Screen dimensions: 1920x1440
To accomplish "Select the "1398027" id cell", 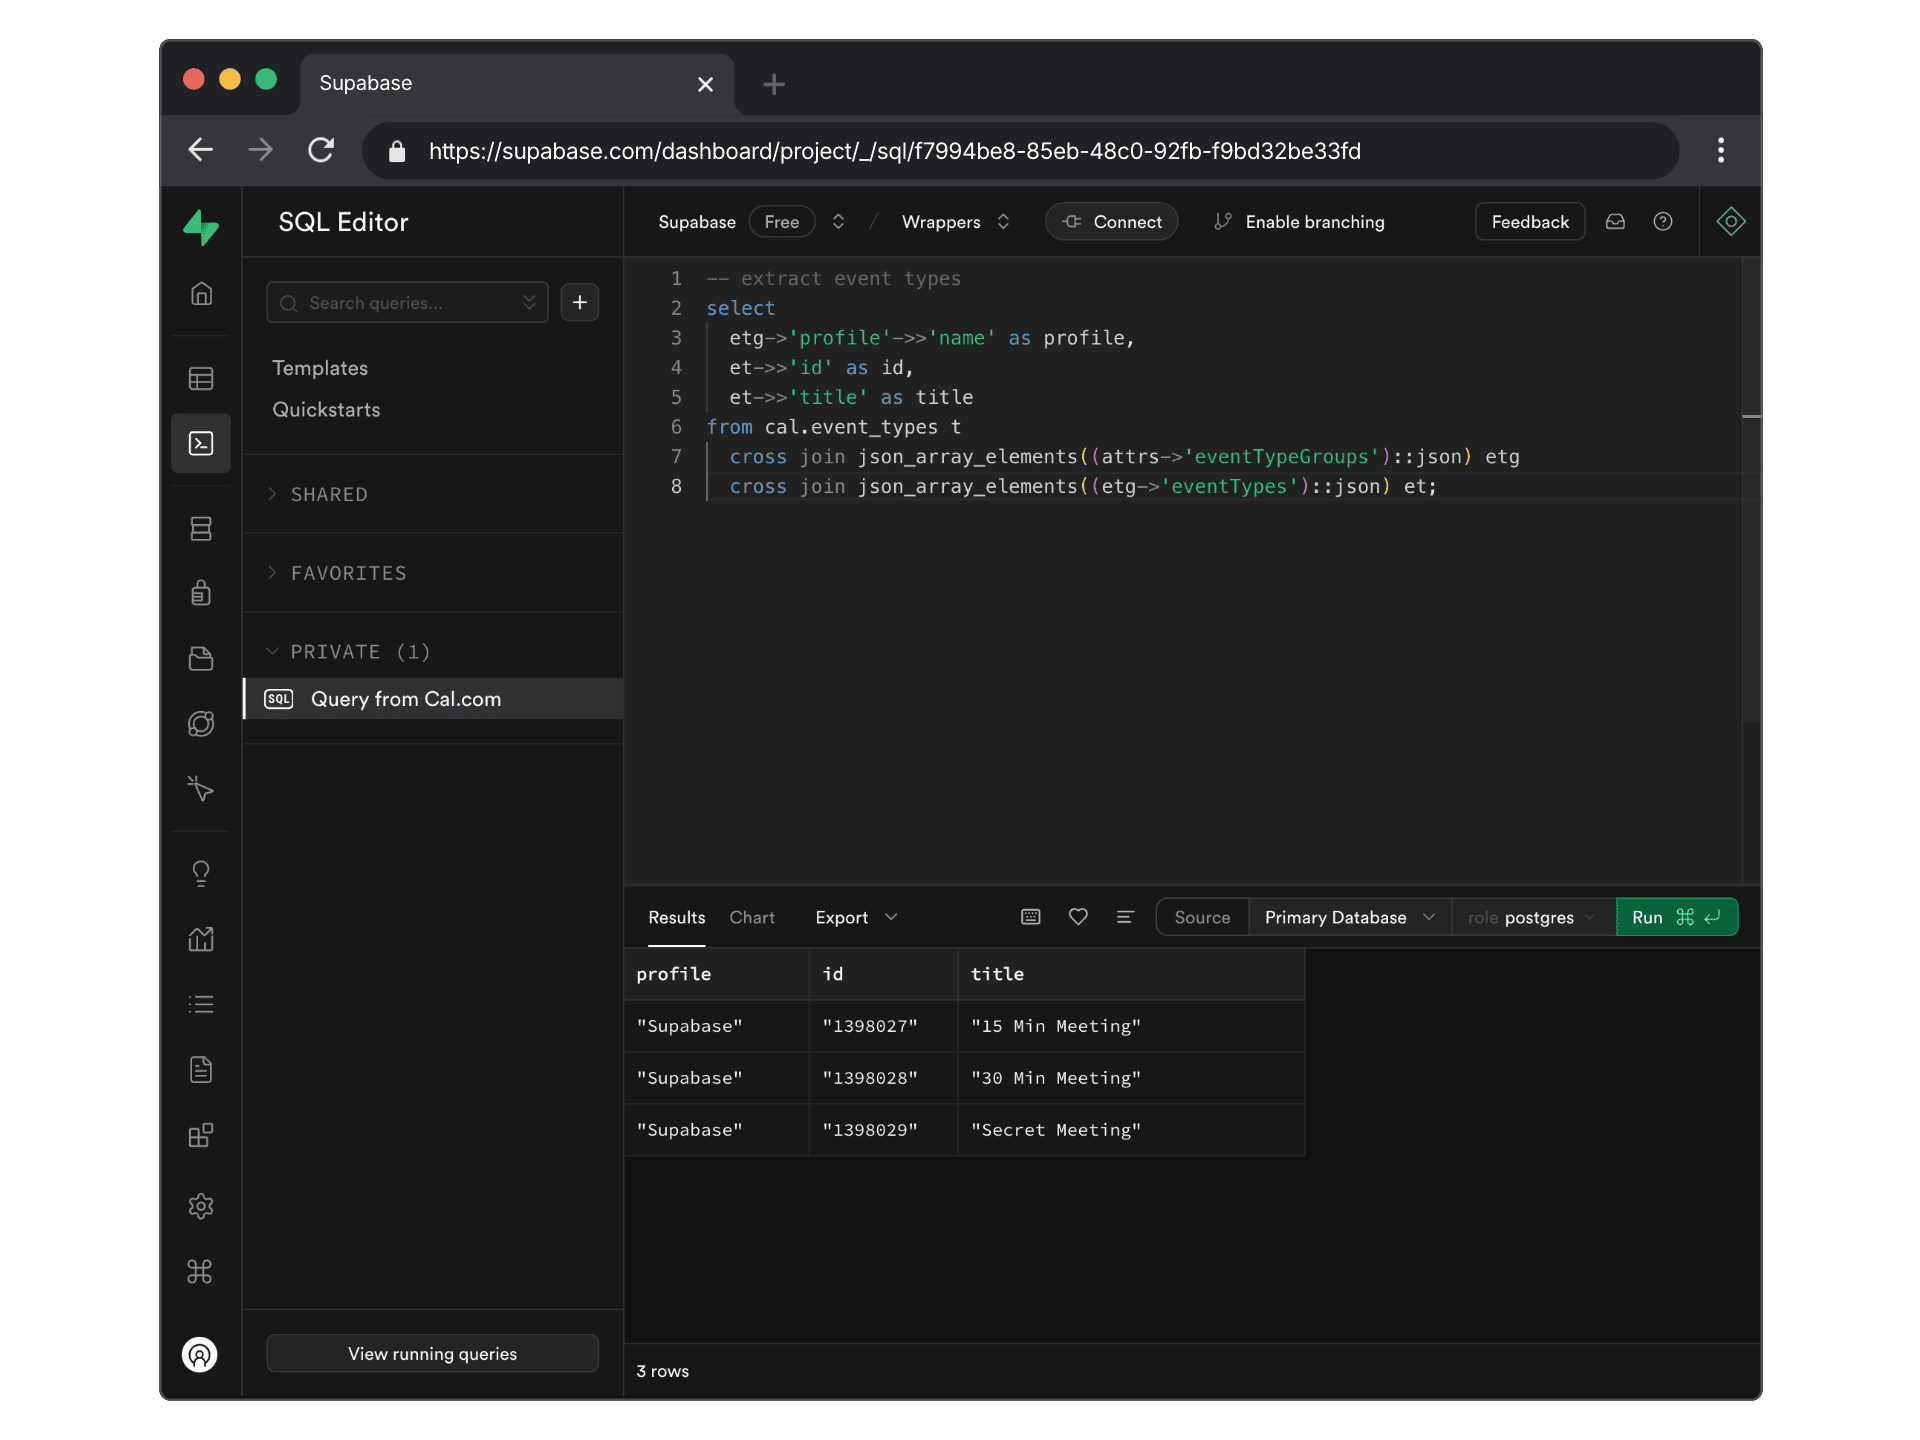I will [884, 1026].
